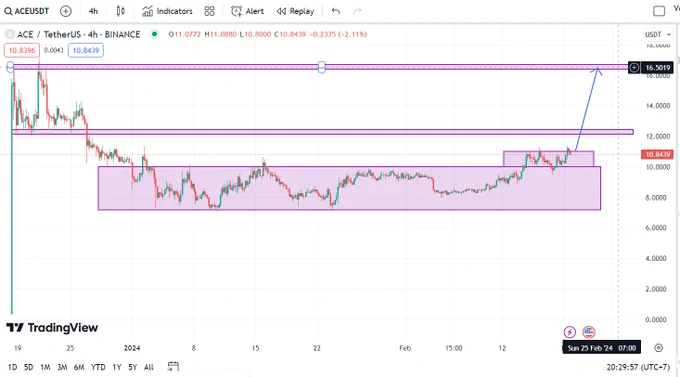
Task: Click the purple lightning events icon
Action: pos(569,332)
